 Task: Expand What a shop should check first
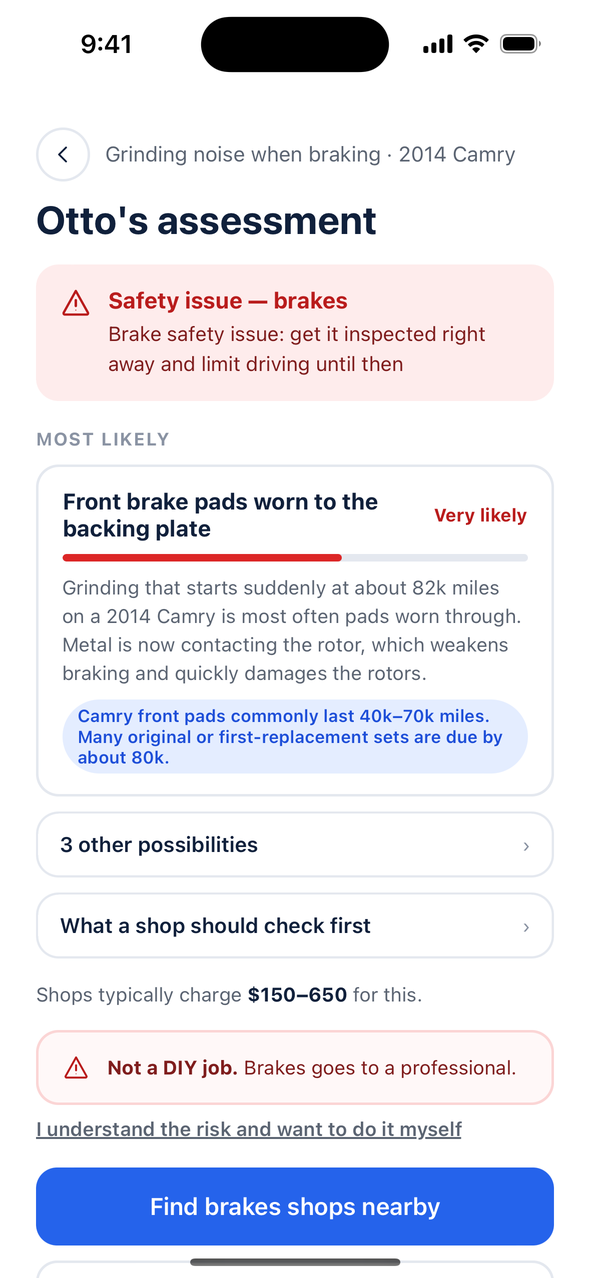(x=295, y=926)
